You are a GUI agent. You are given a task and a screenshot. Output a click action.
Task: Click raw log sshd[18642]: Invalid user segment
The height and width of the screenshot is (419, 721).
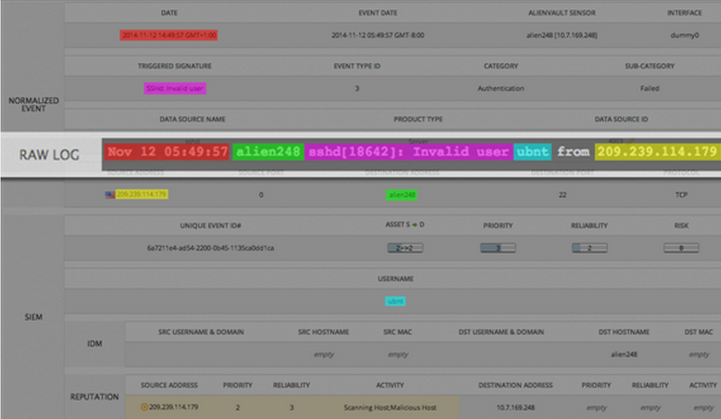click(x=409, y=152)
